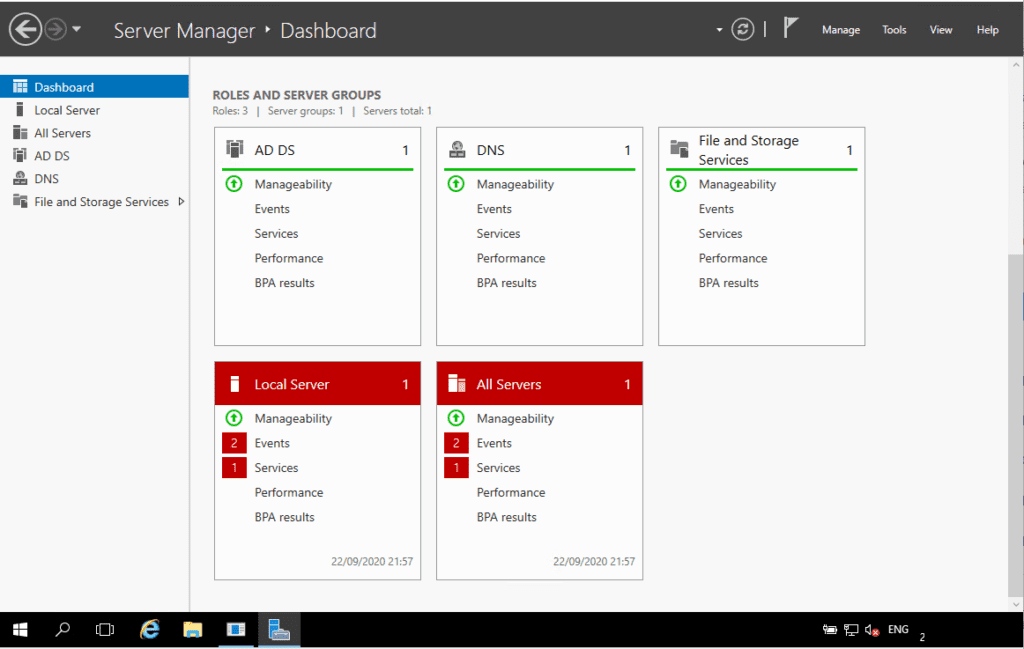Open the Manage menu

coord(840,30)
